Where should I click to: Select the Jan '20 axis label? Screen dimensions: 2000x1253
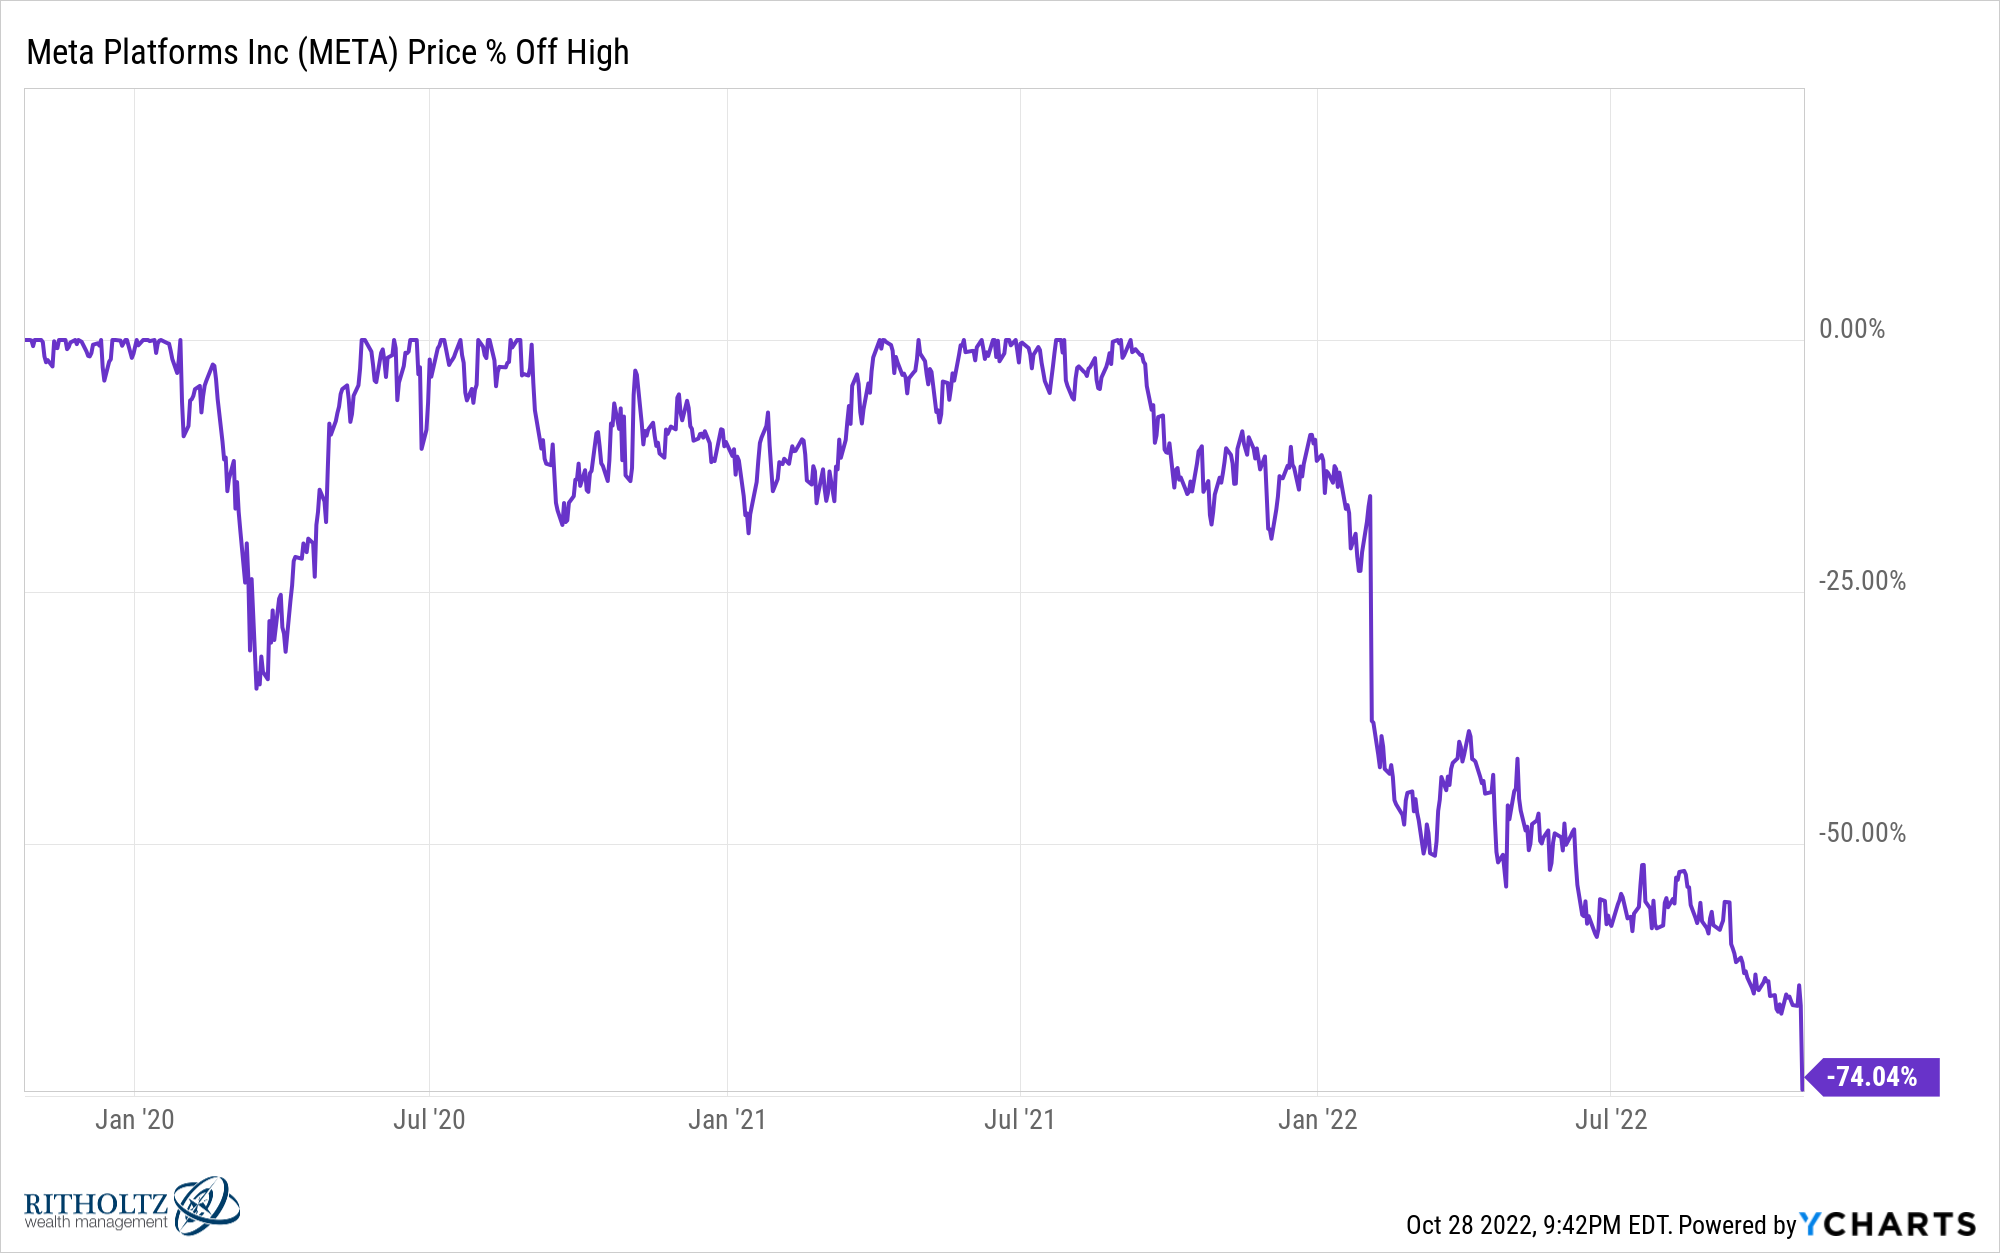coord(134,1120)
